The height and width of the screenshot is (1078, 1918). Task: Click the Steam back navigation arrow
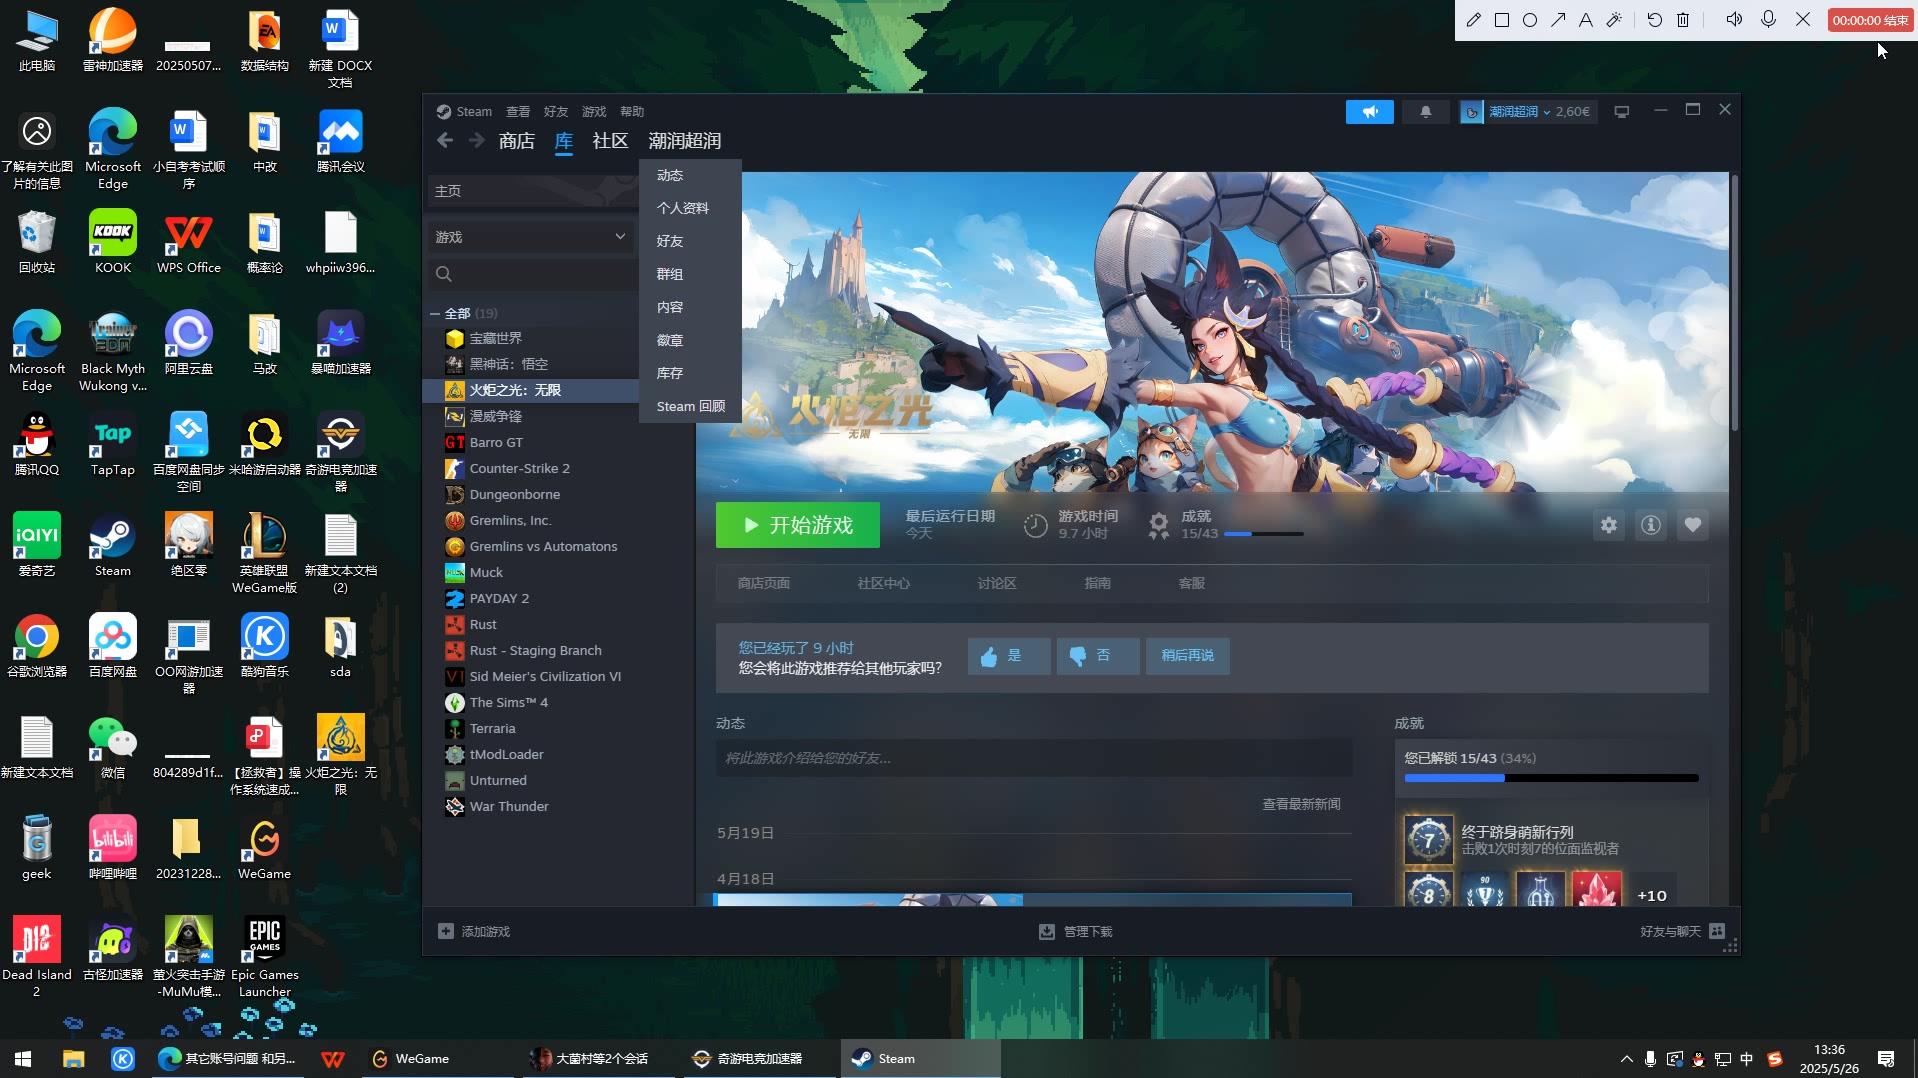(x=445, y=141)
